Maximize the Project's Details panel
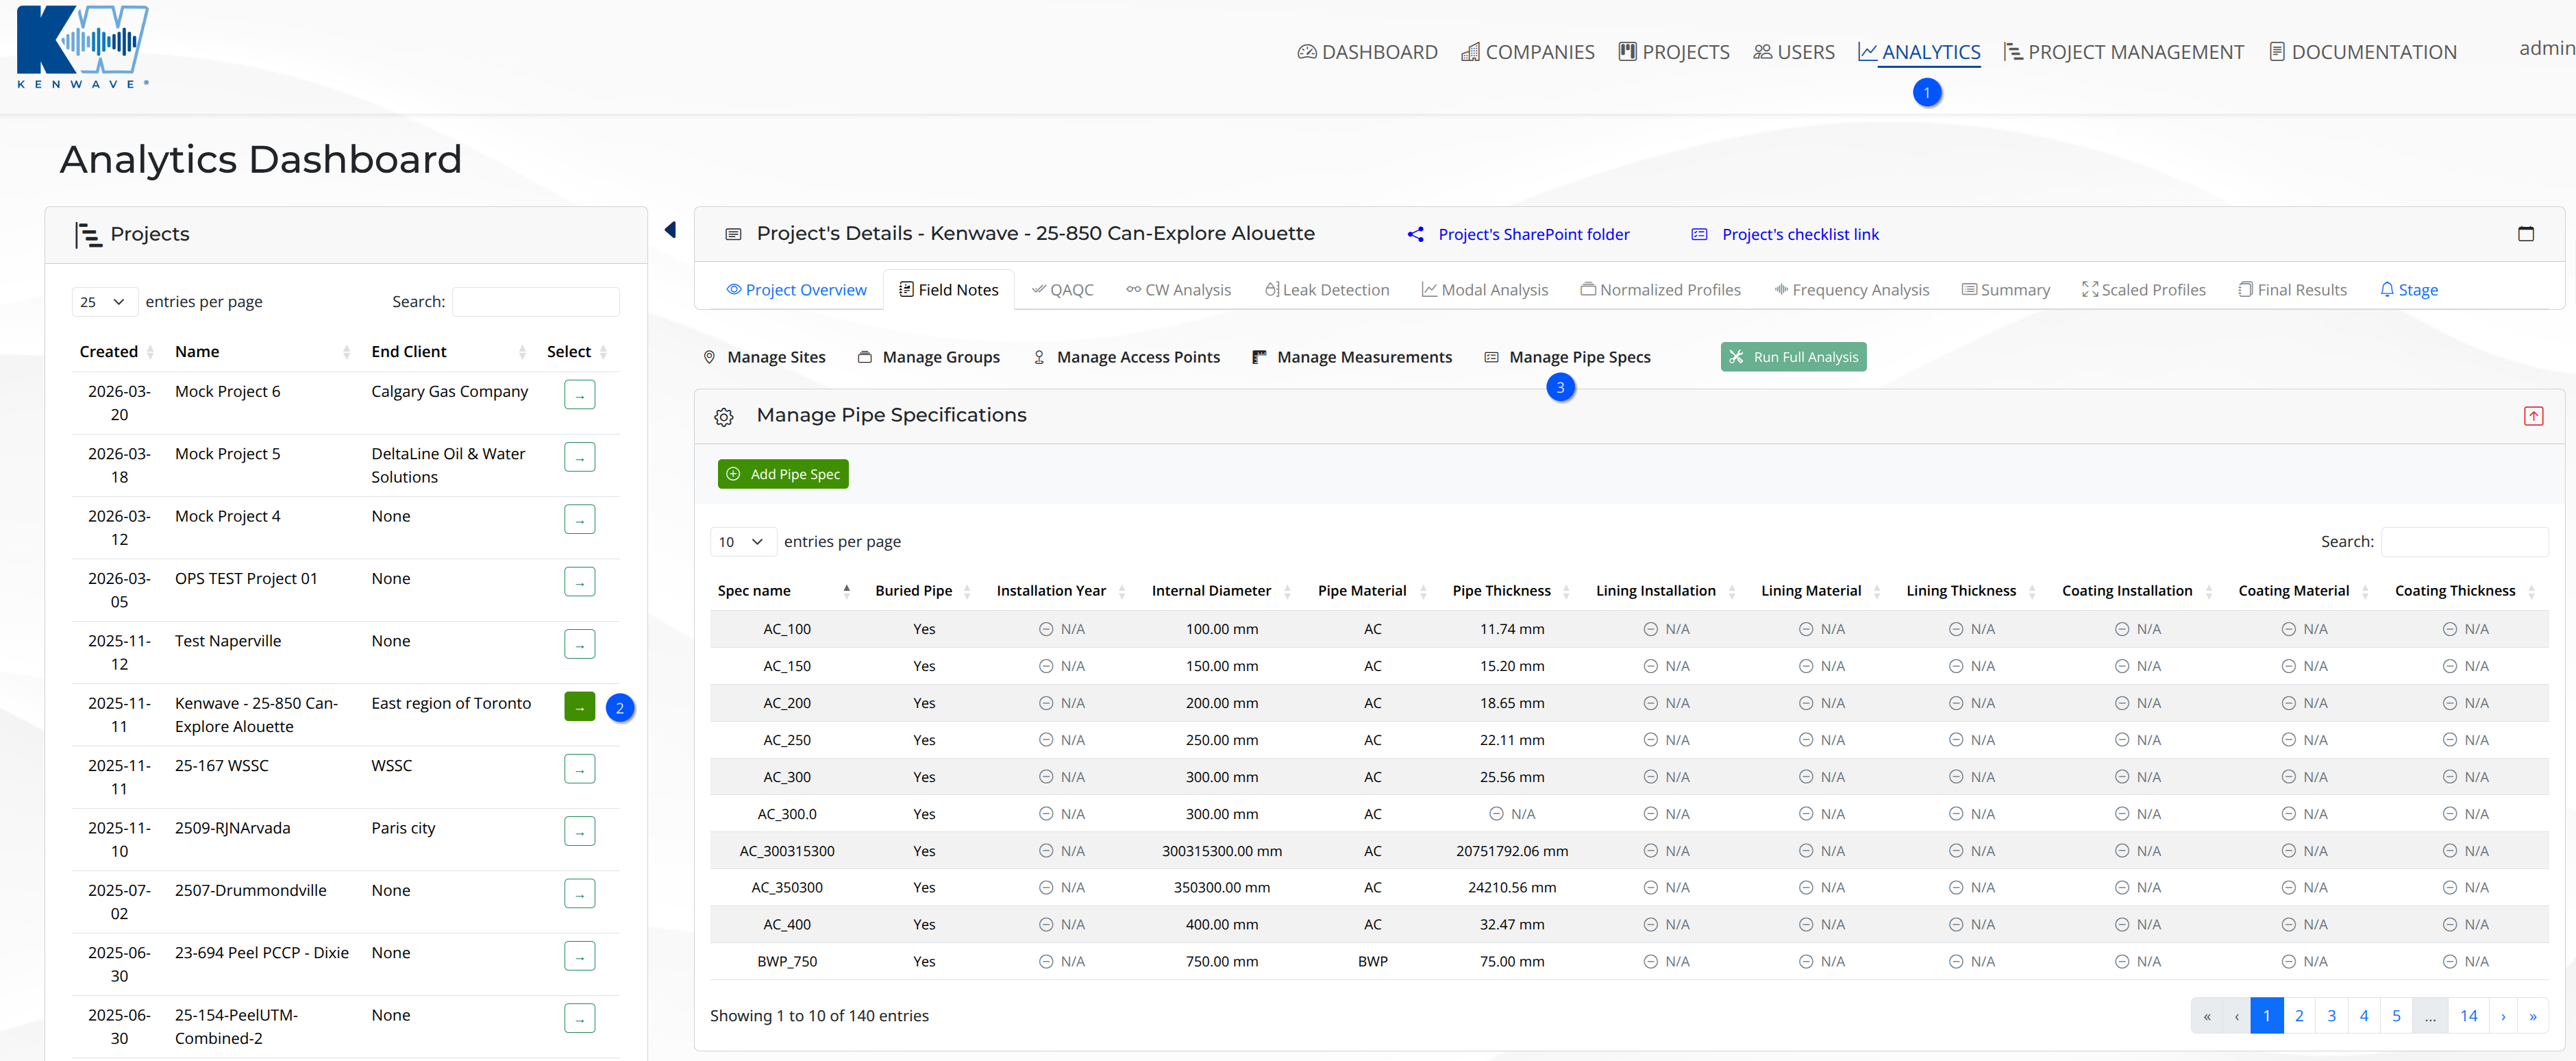The image size is (2576, 1061). [x=2525, y=234]
